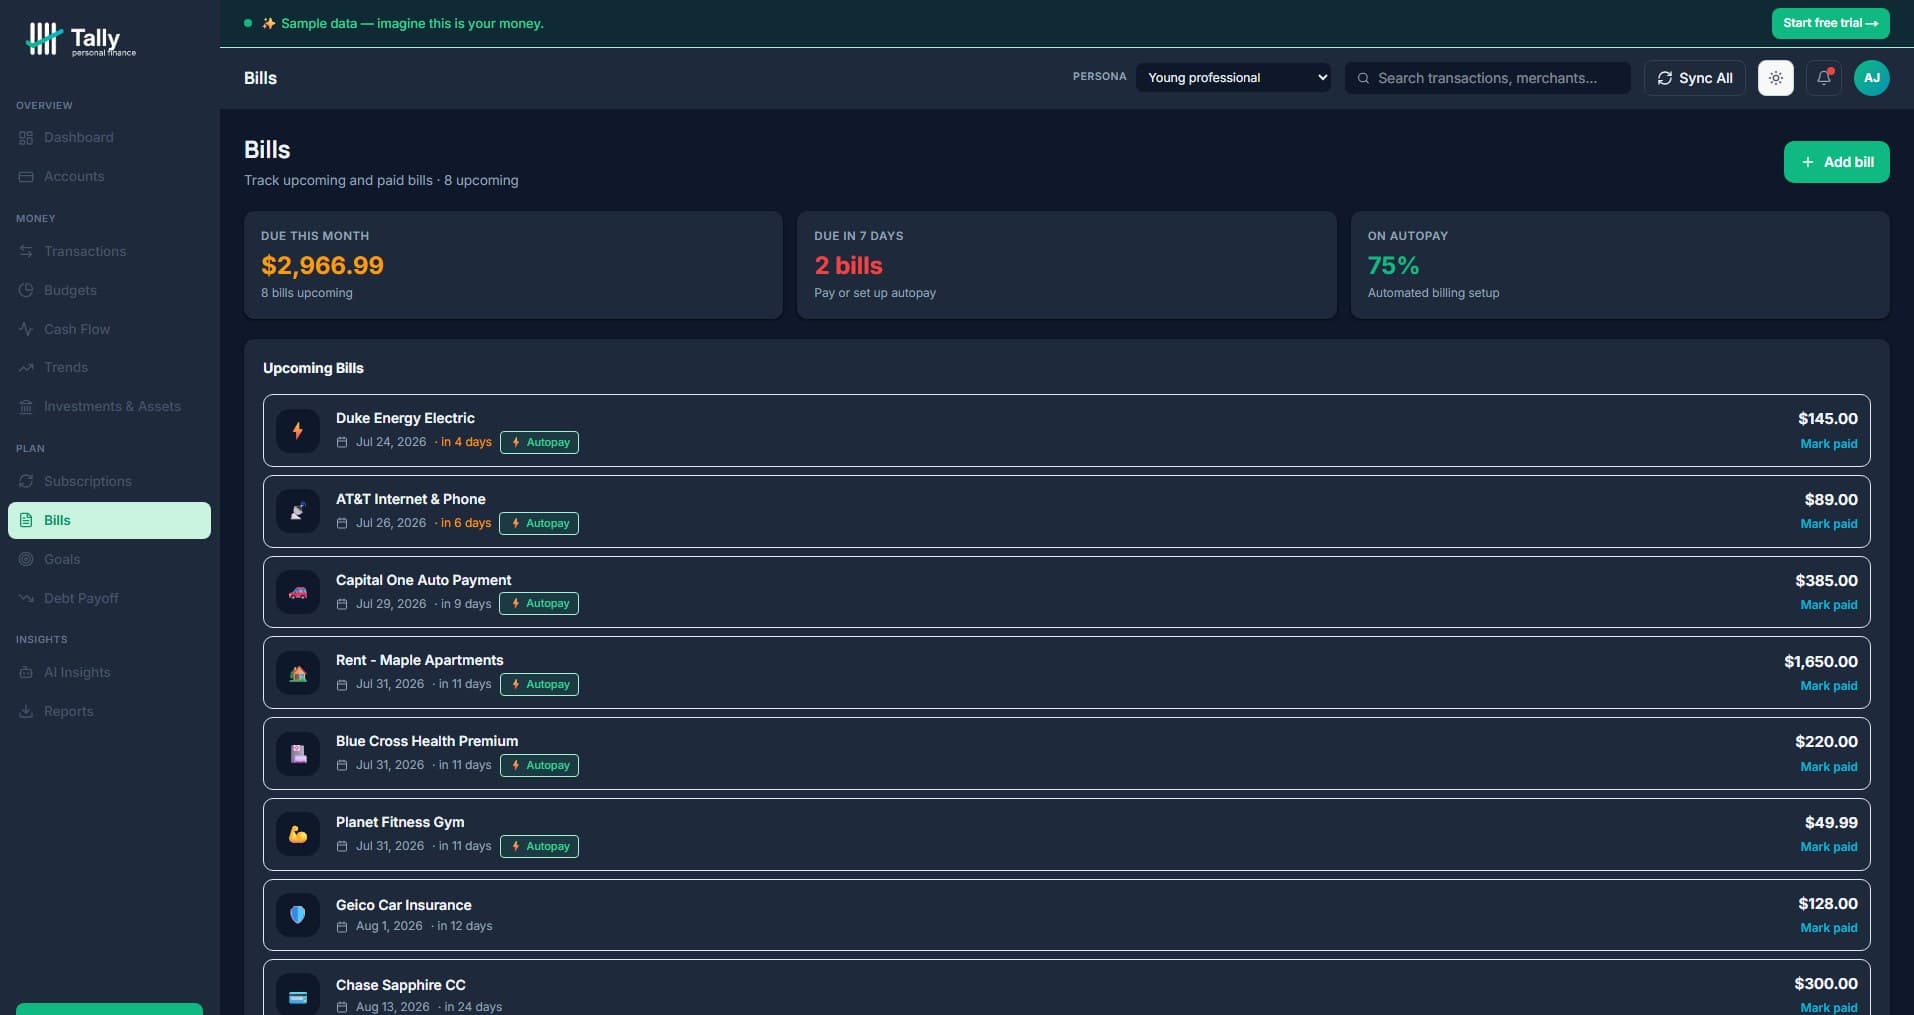Open the AJ user avatar menu
1914x1015 pixels.
click(1871, 78)
